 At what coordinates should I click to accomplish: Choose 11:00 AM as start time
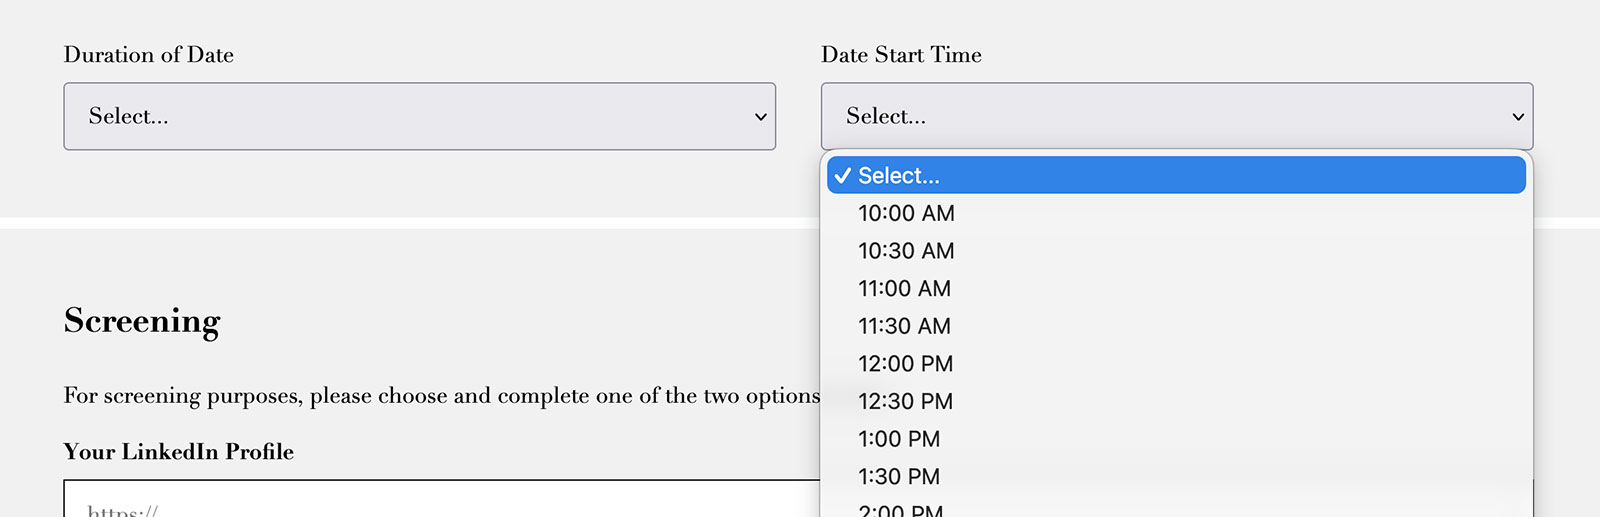coord(904,289)
